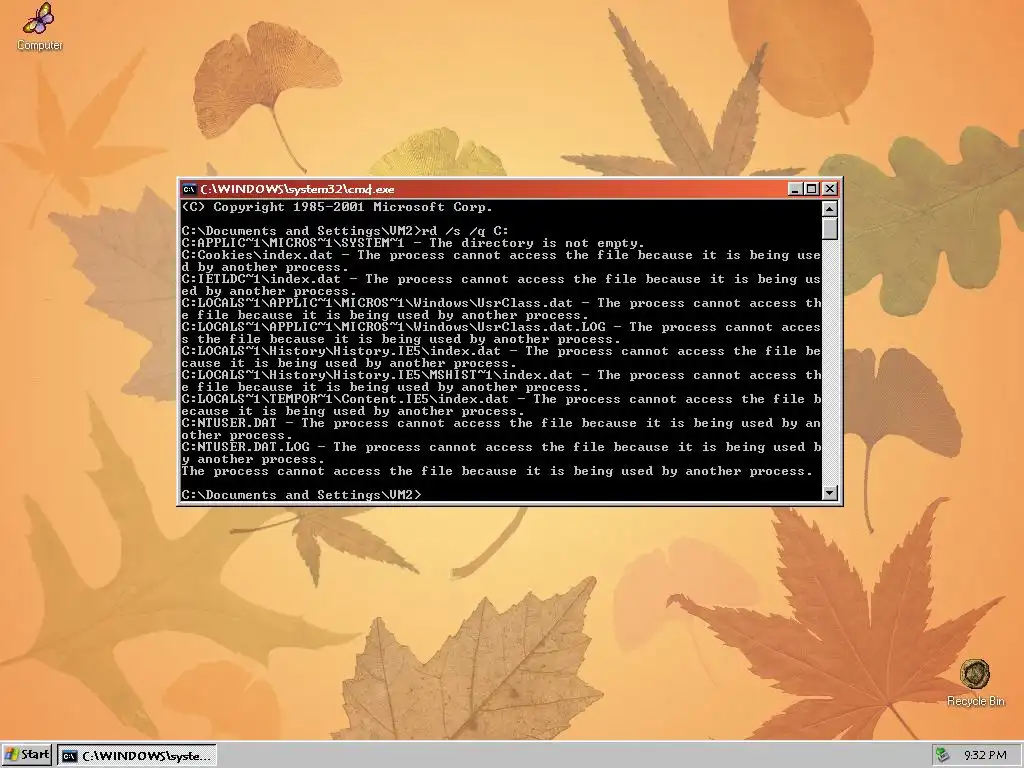Minimize the cmd.exe window
Image resolution: width=1024 pixels, height=768 pixels.
[795, 189]
